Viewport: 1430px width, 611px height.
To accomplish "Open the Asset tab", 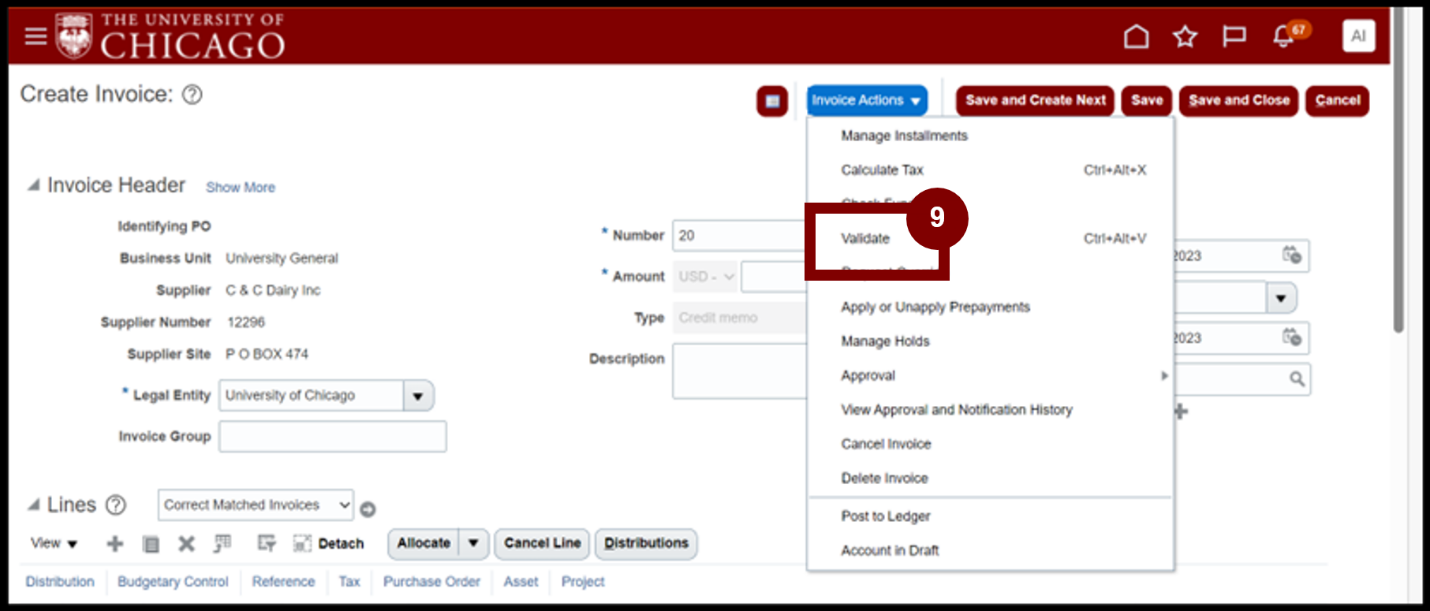I will point(521,582).
